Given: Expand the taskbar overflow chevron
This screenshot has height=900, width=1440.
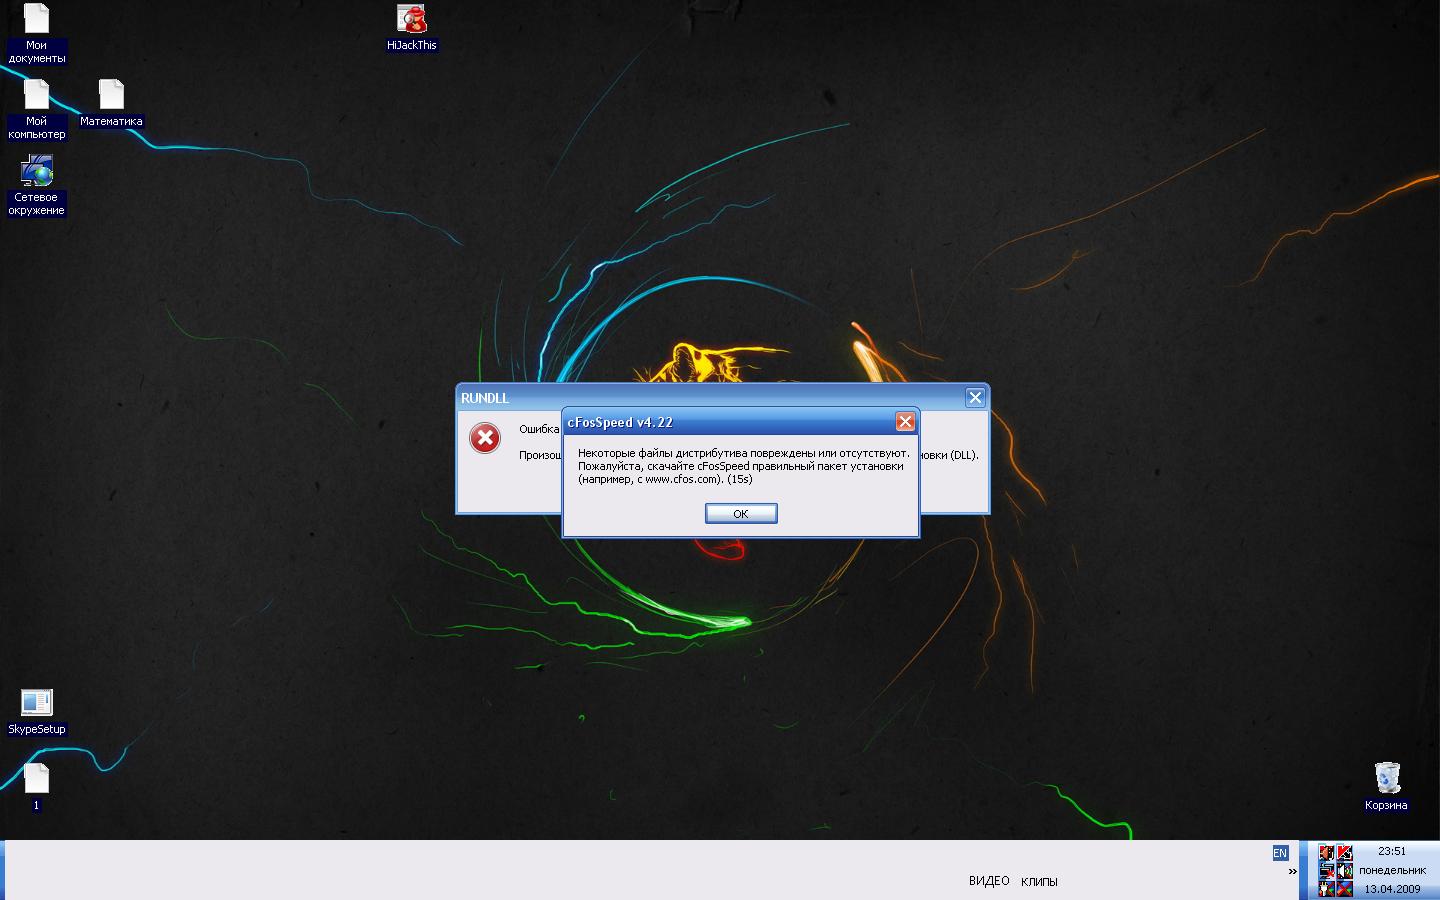Looking at the screenshot, I should pos(1292,871).
